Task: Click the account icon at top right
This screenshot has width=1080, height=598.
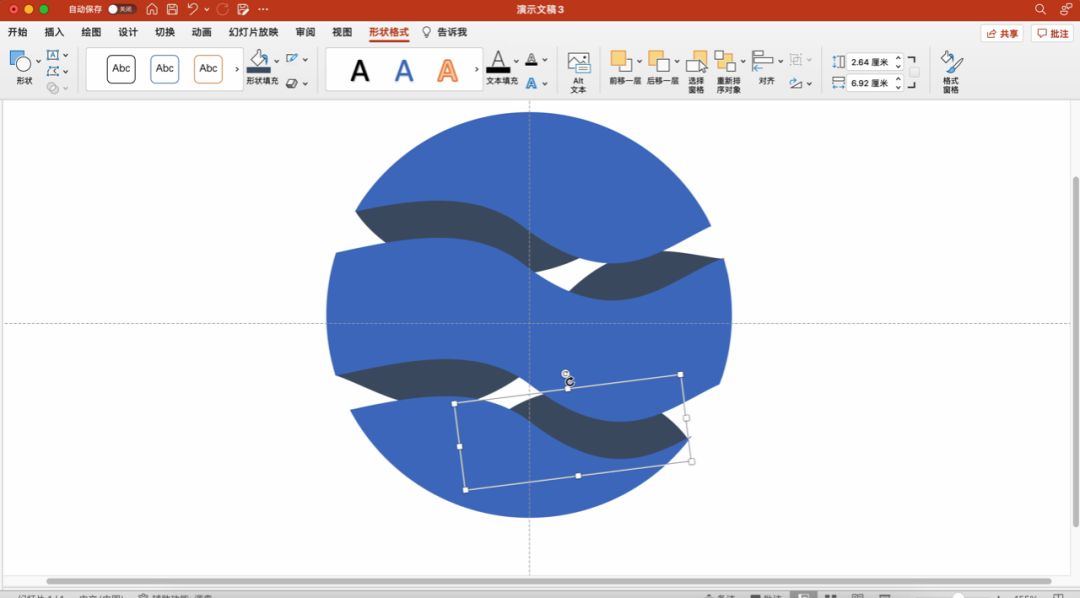Action: pyautogui.click(x=1066, y=9)
